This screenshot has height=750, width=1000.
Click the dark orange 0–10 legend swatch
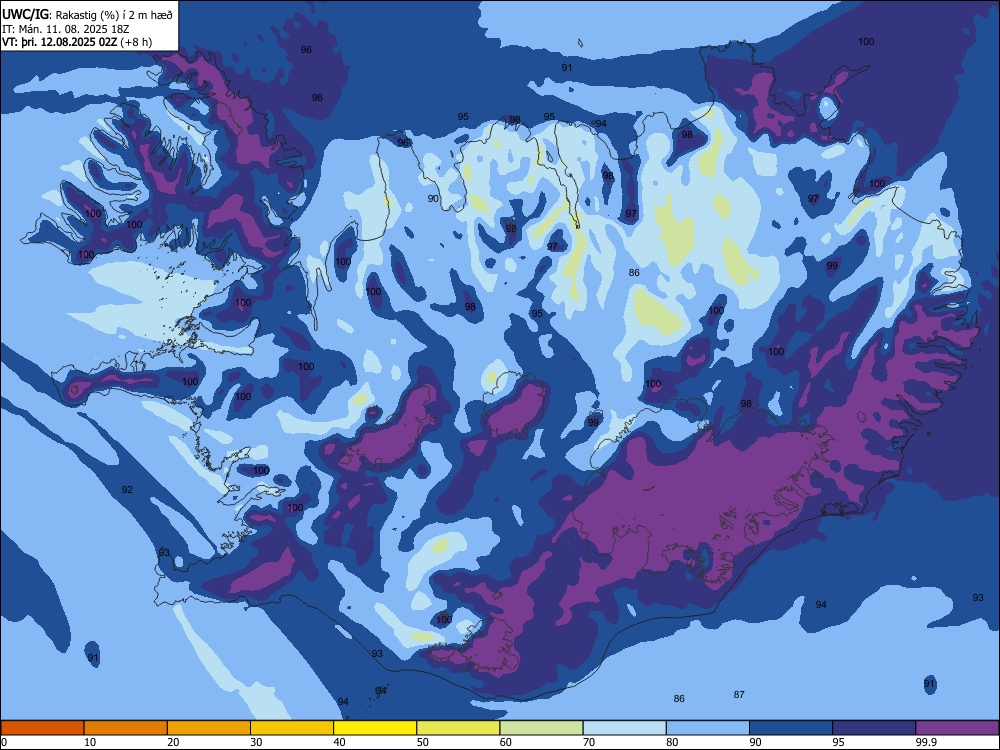tap(42, 728)
